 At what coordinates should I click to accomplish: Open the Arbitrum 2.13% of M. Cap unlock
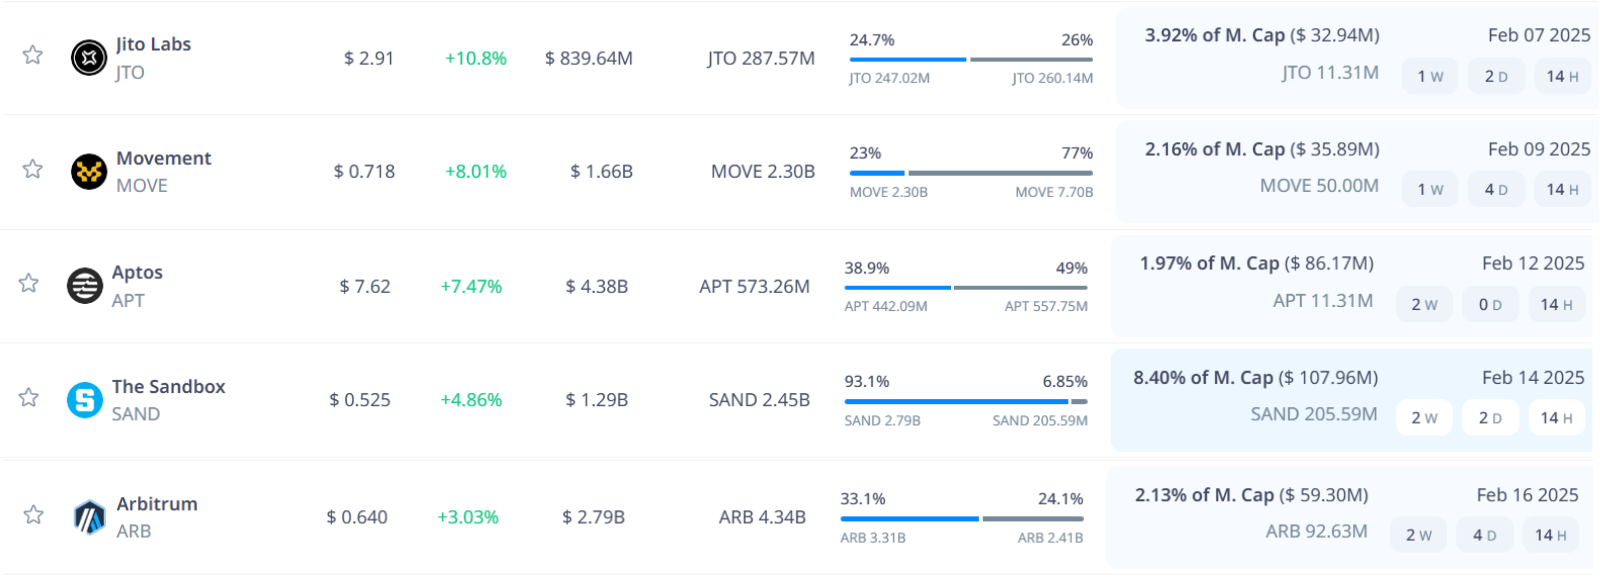[1251, 495]
